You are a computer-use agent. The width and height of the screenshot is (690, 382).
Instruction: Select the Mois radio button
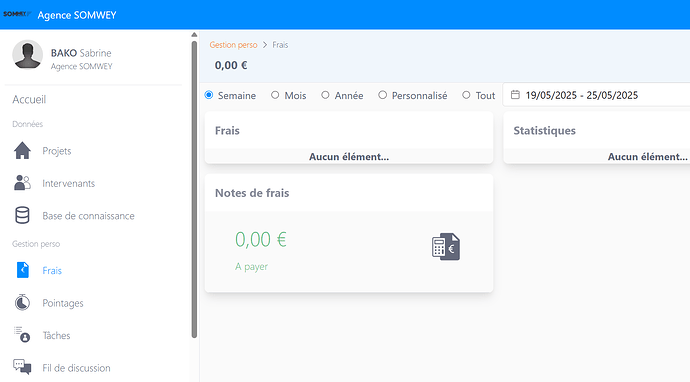[275, 95]
